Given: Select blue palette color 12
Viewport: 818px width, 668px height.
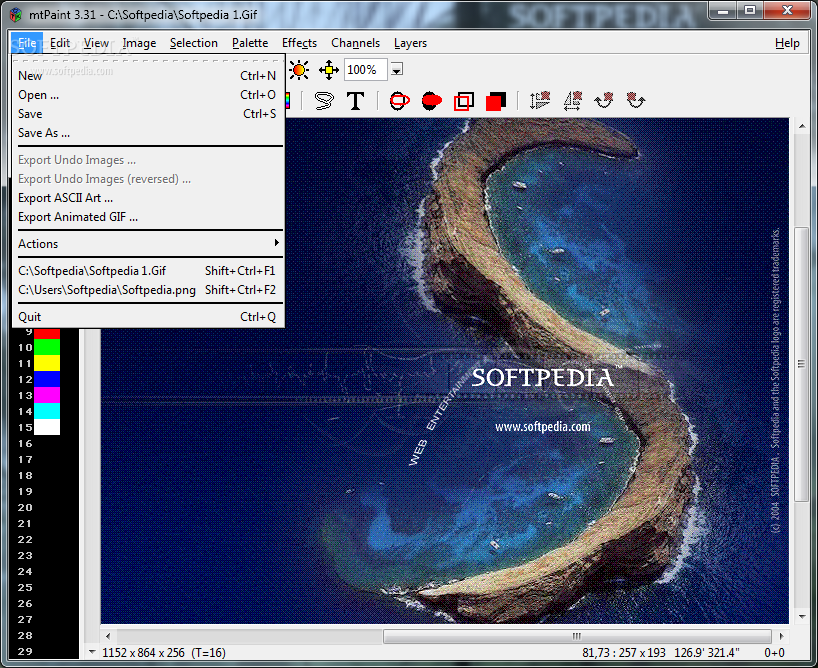Looking at the screenshot, I should click(x=47, y=379).
